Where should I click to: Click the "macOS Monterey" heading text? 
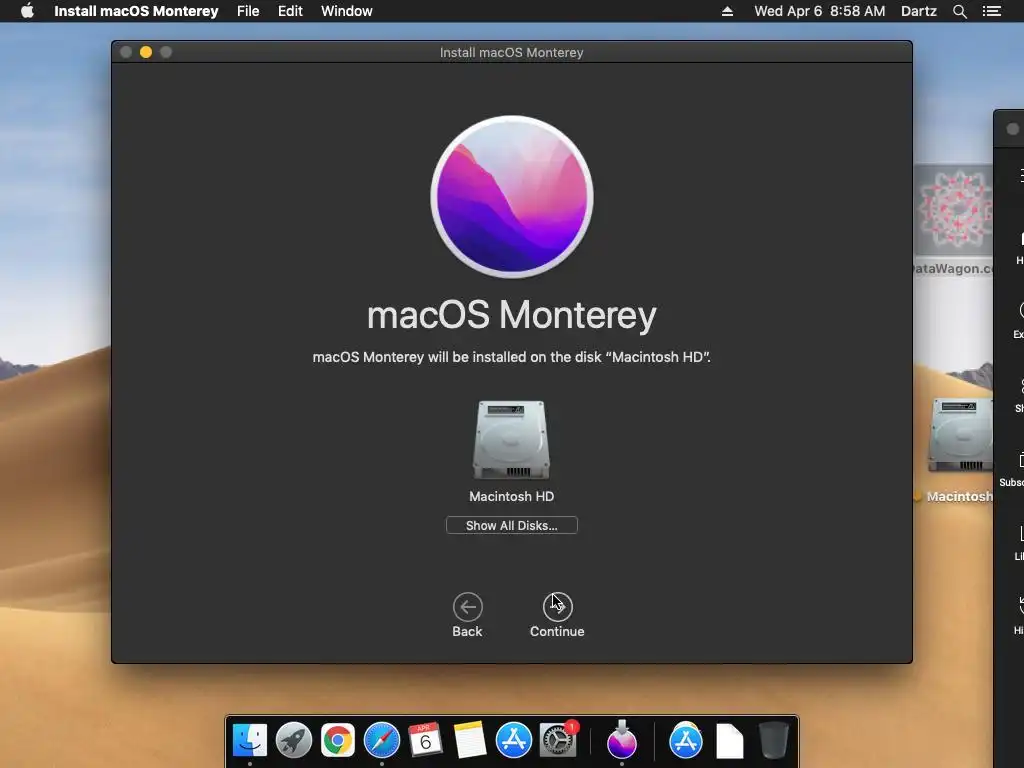[x=511, y=315]
